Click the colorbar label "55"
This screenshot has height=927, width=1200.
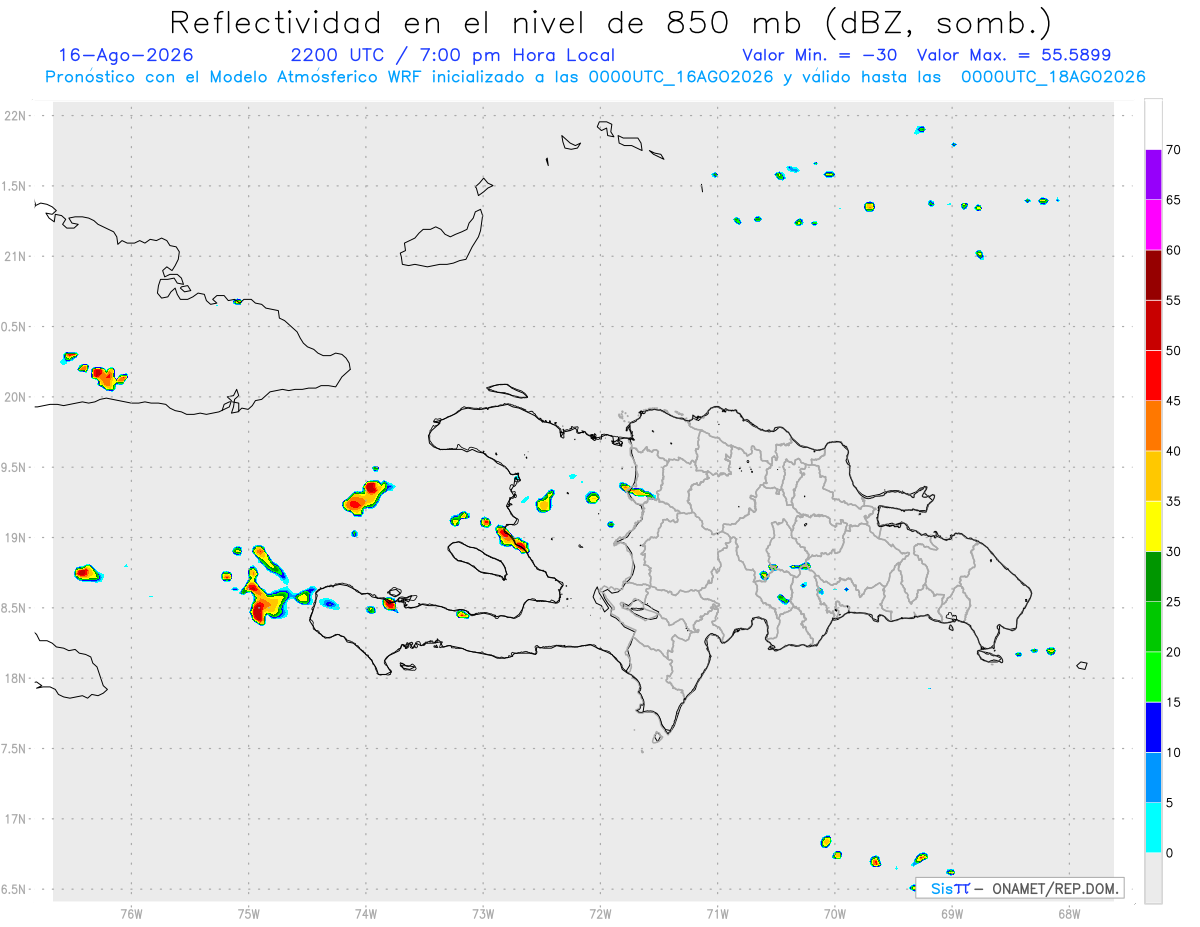click(1175, 300)
